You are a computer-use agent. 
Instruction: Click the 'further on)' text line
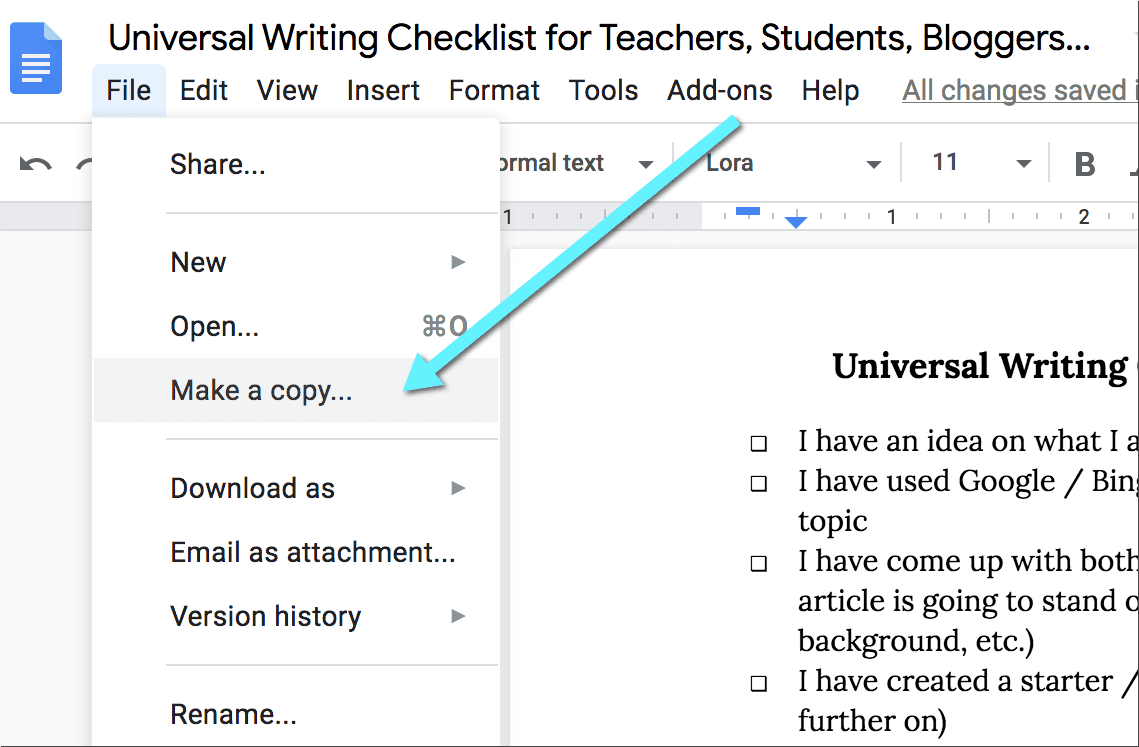pos(872,721)
